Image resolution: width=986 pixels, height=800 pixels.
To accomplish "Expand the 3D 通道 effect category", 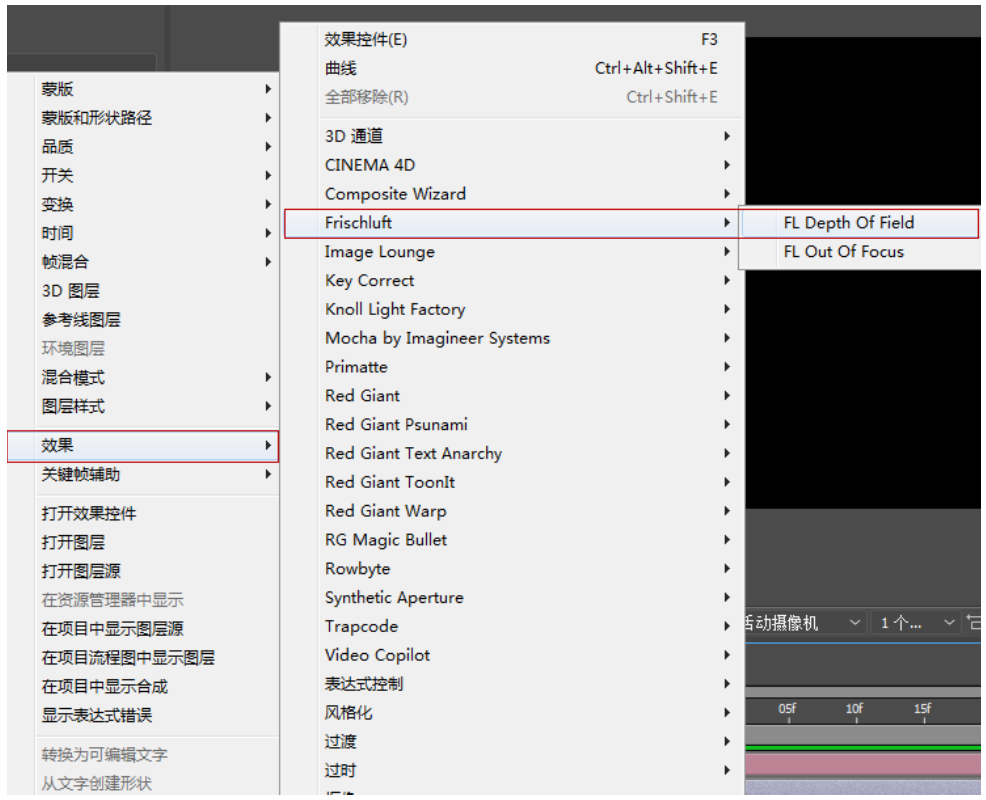I will coord(512,136).
